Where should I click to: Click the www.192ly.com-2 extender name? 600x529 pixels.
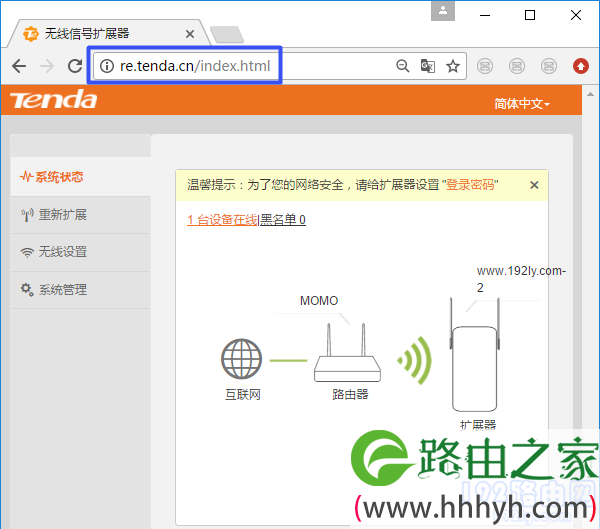521,279
